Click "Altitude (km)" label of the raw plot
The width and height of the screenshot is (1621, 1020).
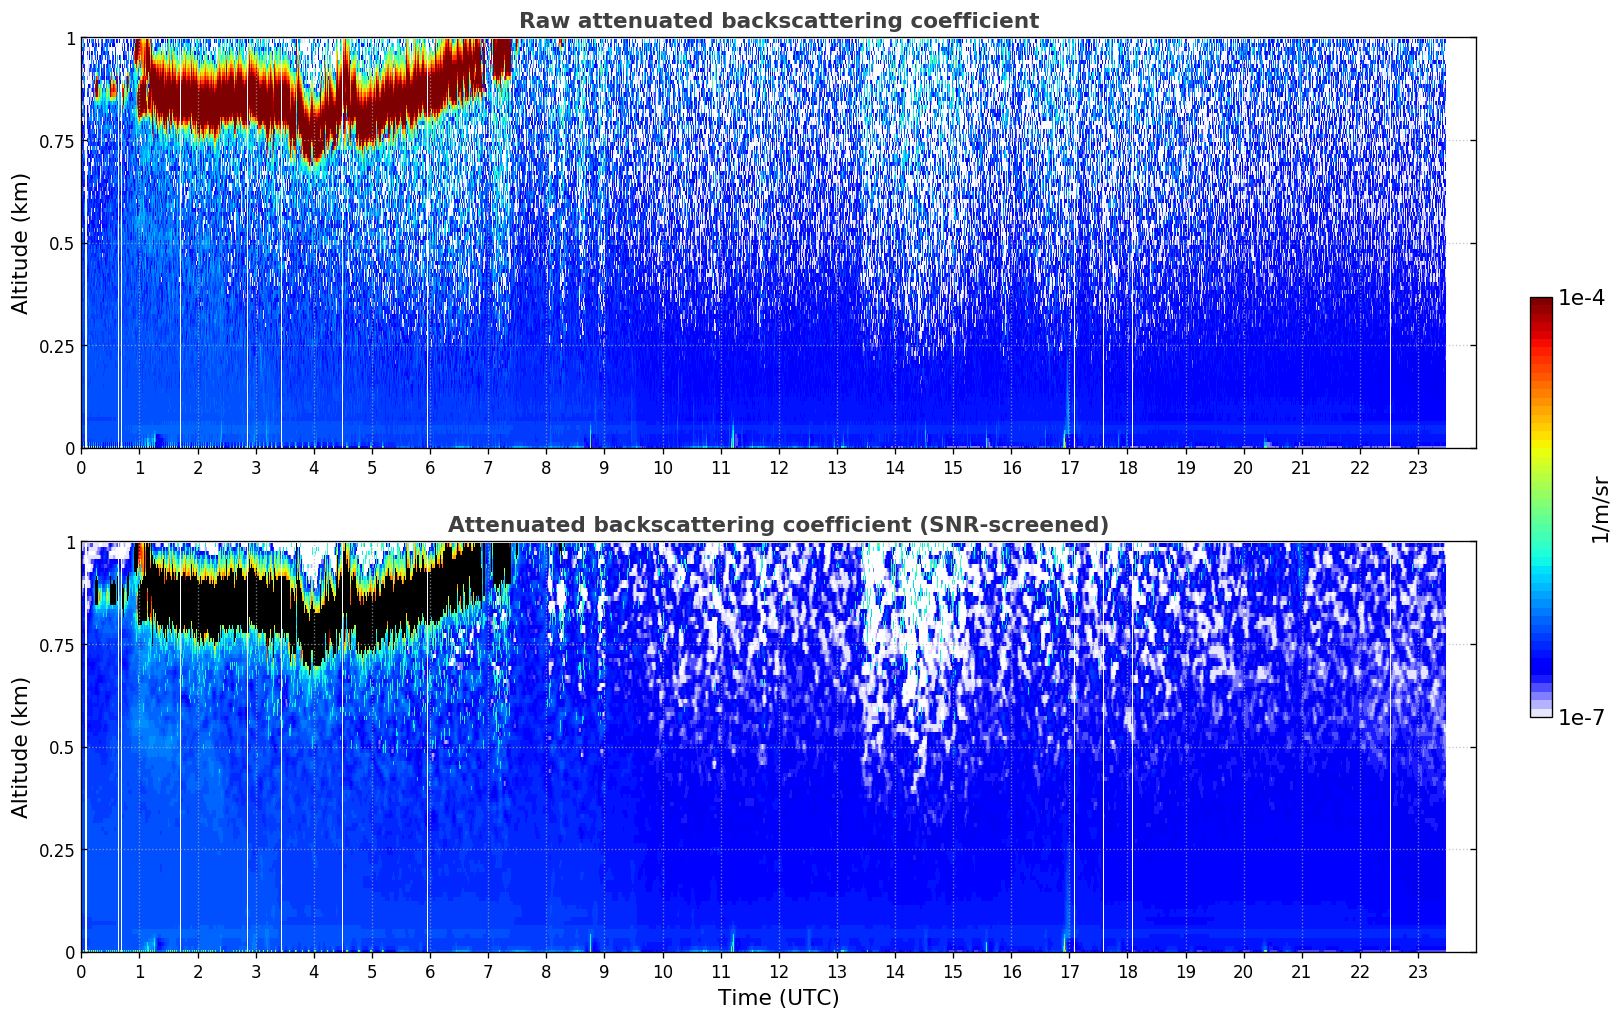tap(21, 243)
